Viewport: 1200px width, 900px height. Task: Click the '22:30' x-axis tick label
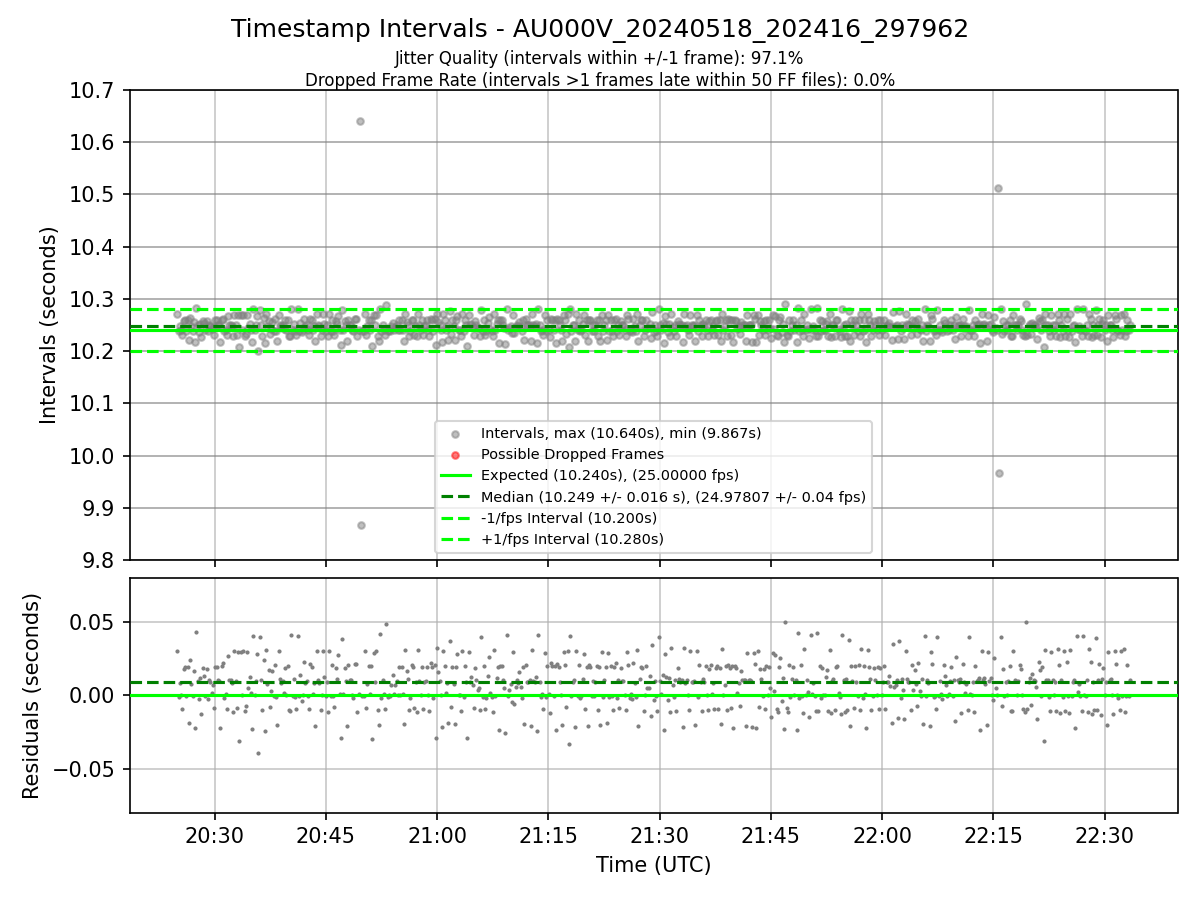click(1104, 836)
